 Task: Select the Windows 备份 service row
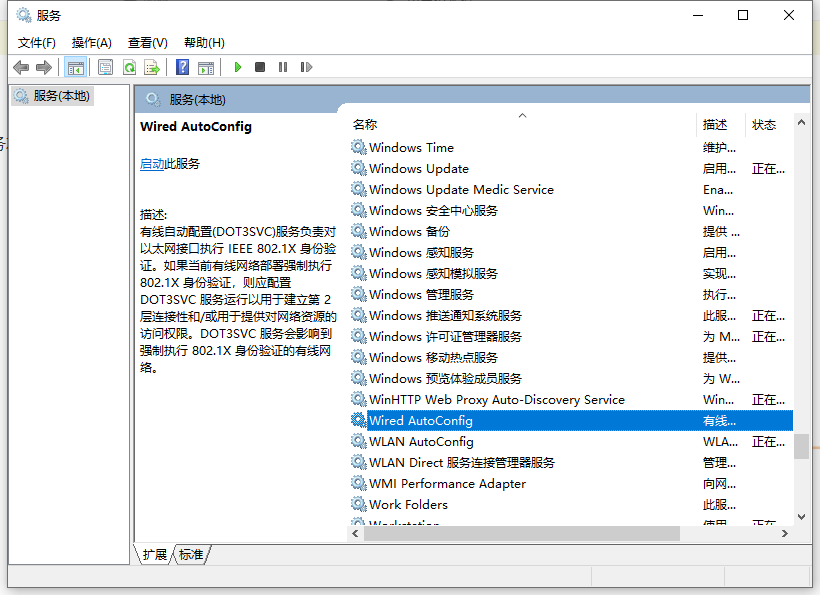(571, 231)
